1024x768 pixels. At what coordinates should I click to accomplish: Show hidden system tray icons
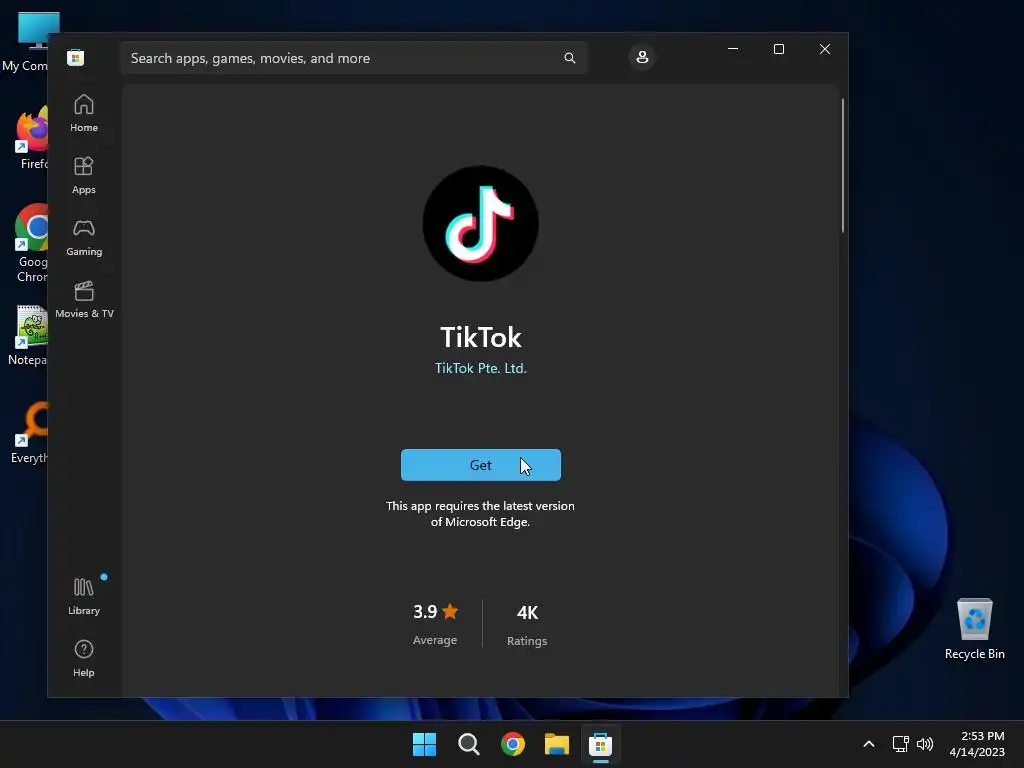869,744
